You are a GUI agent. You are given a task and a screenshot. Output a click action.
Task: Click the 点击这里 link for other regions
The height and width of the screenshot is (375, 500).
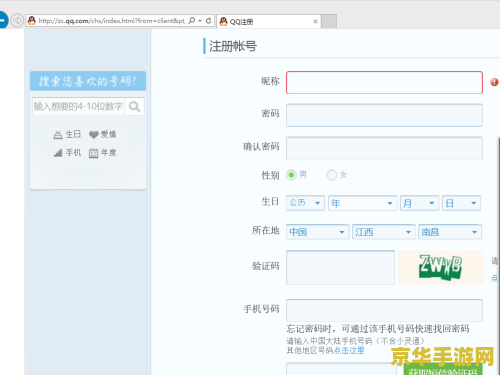[349, 350]
